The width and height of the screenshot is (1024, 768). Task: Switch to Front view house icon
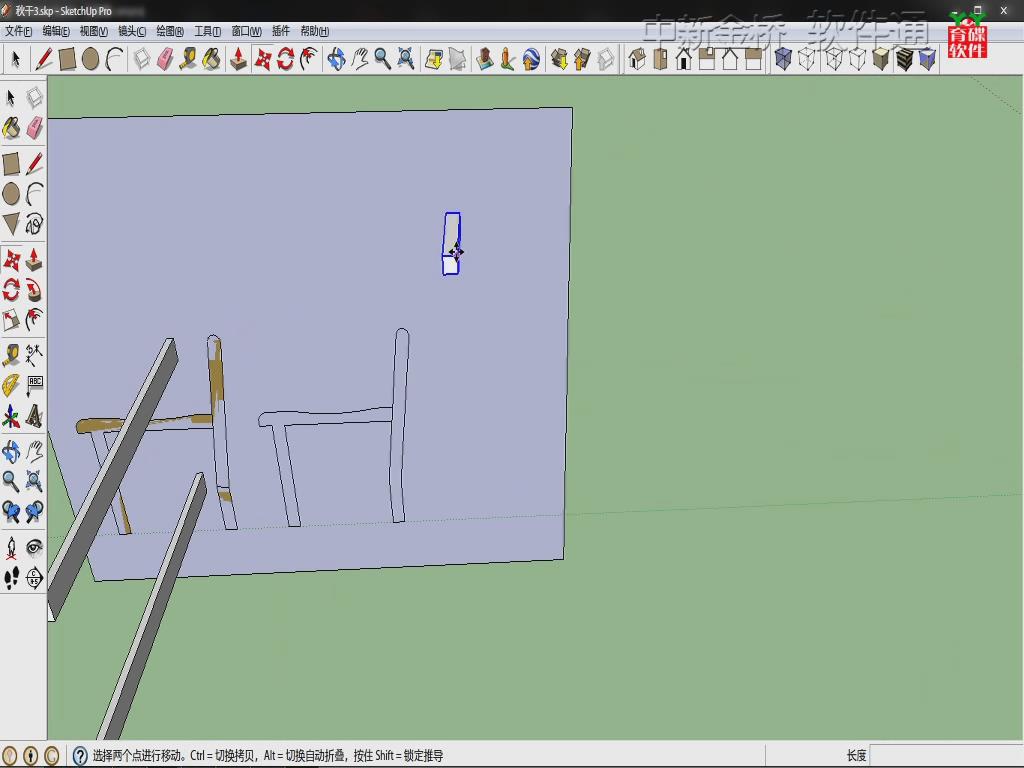pos(683,59)
